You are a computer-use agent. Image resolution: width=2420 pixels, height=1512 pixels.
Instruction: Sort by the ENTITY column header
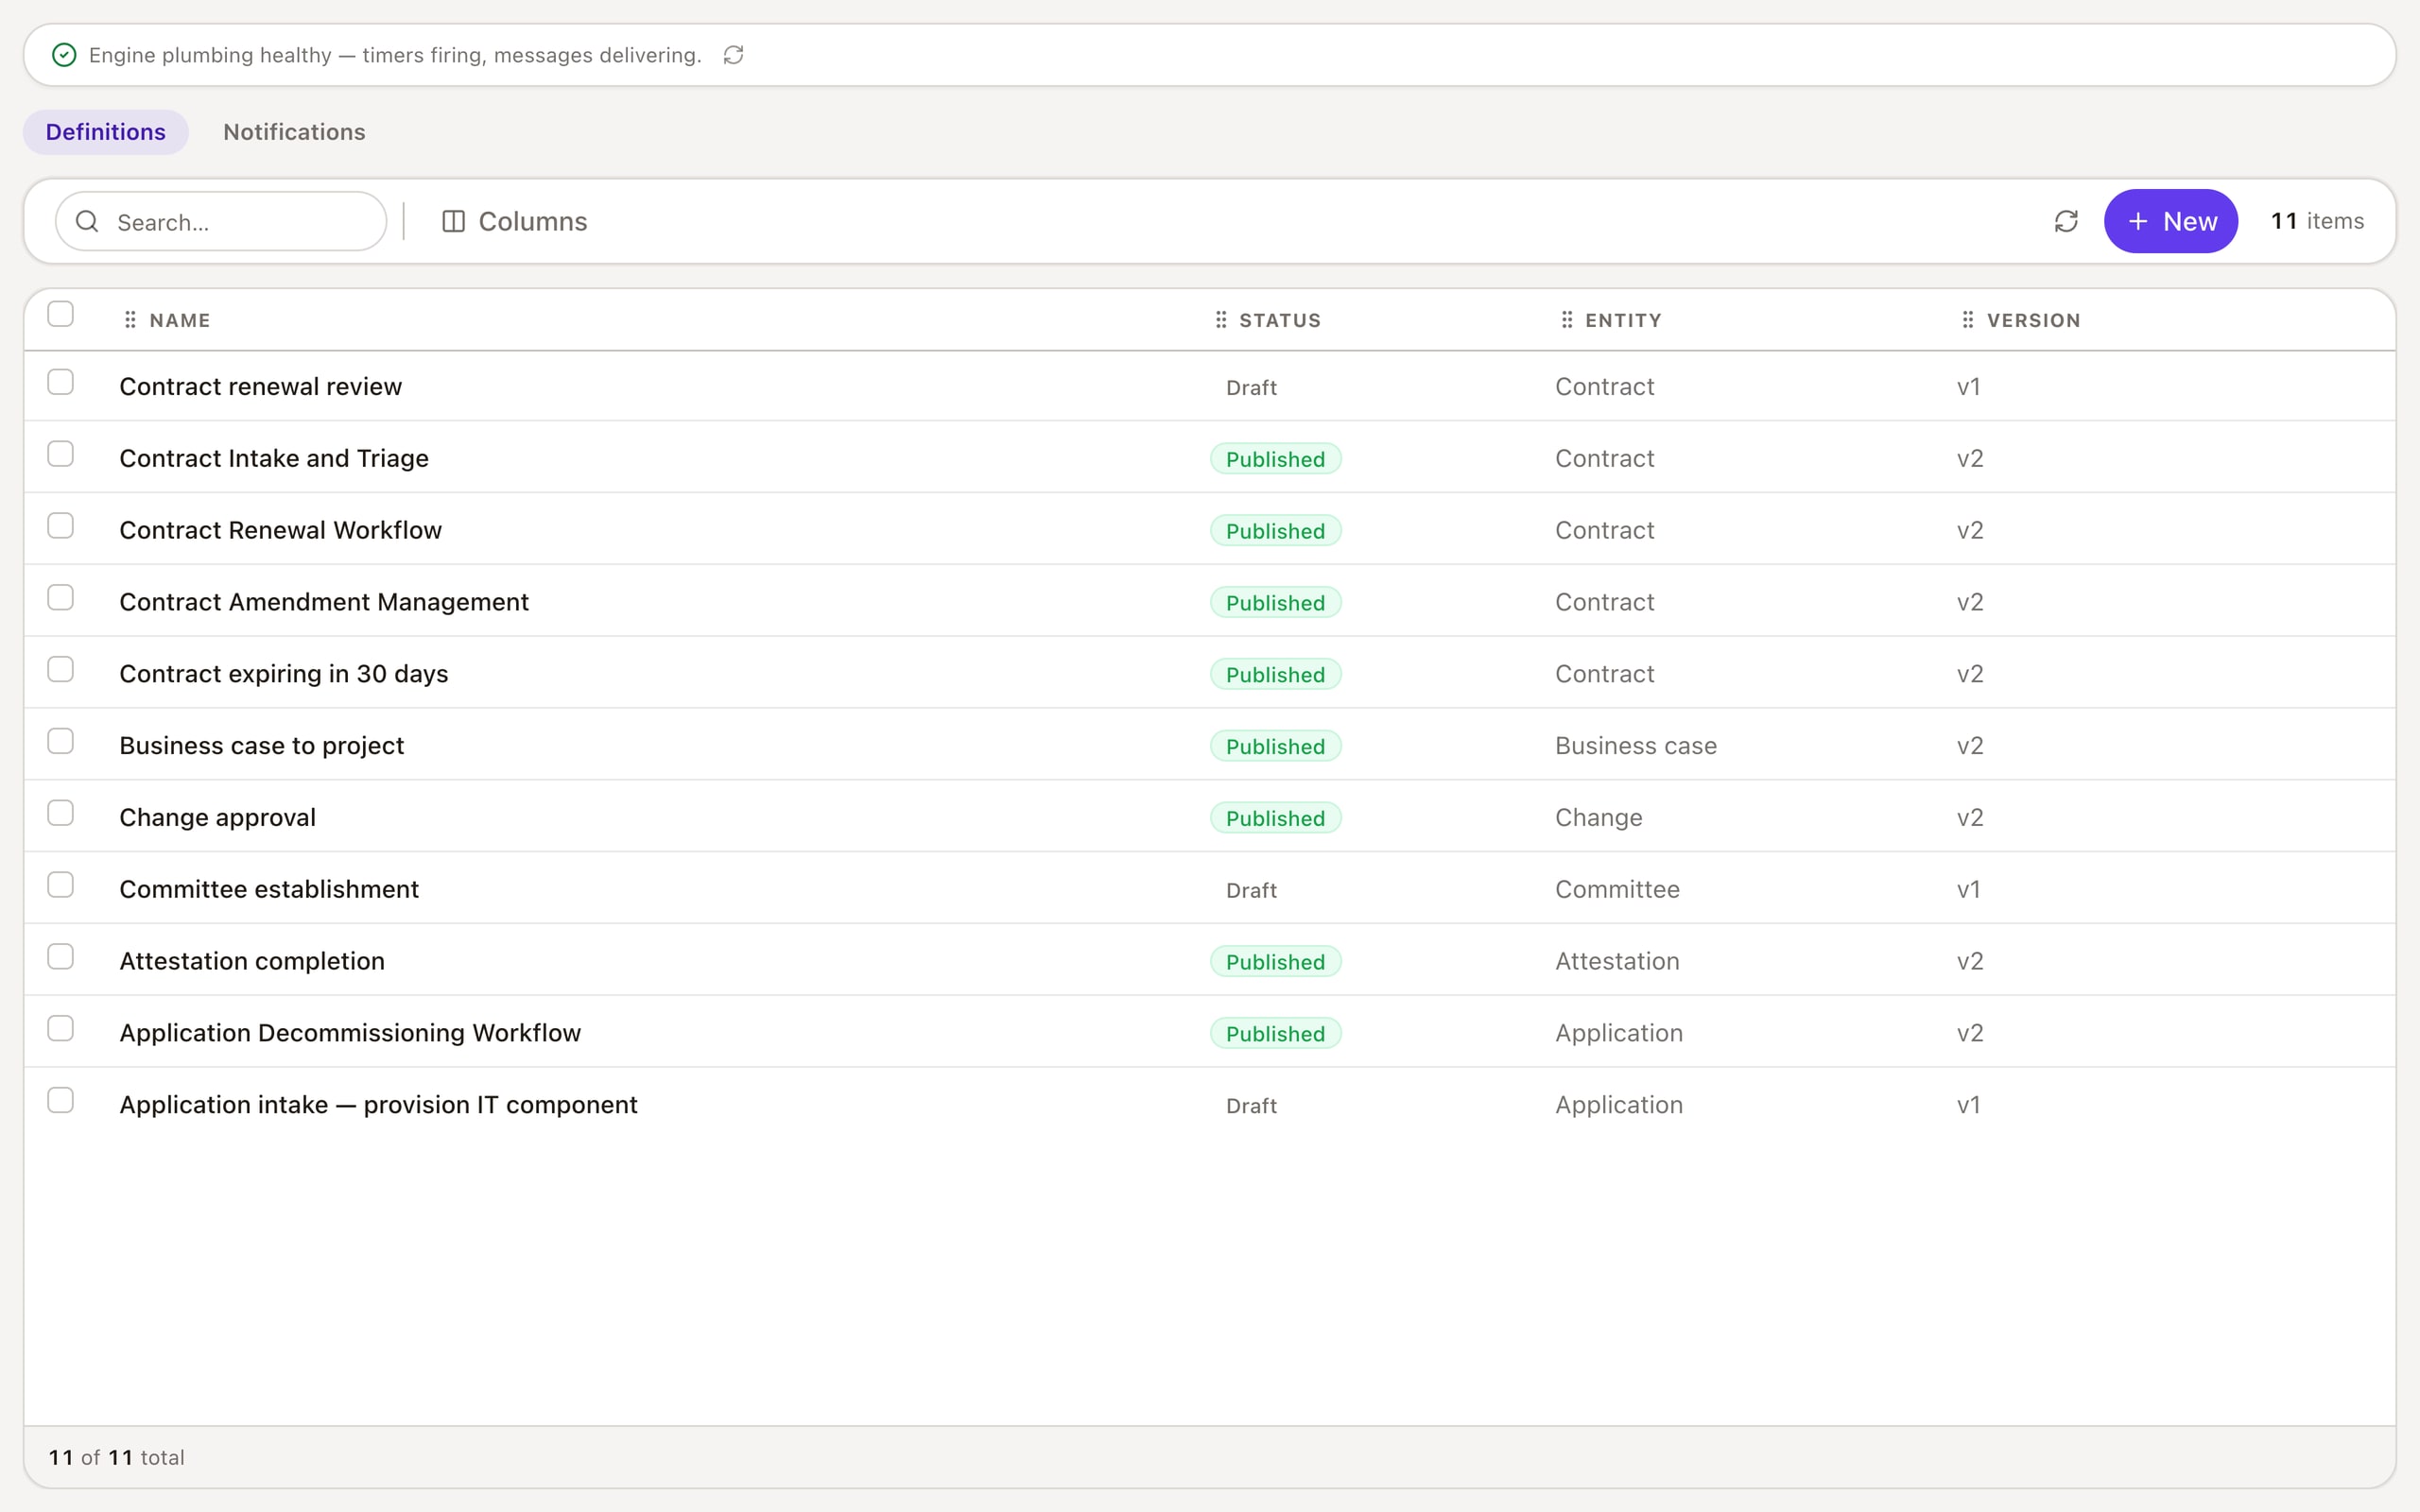pos(1623,320)
